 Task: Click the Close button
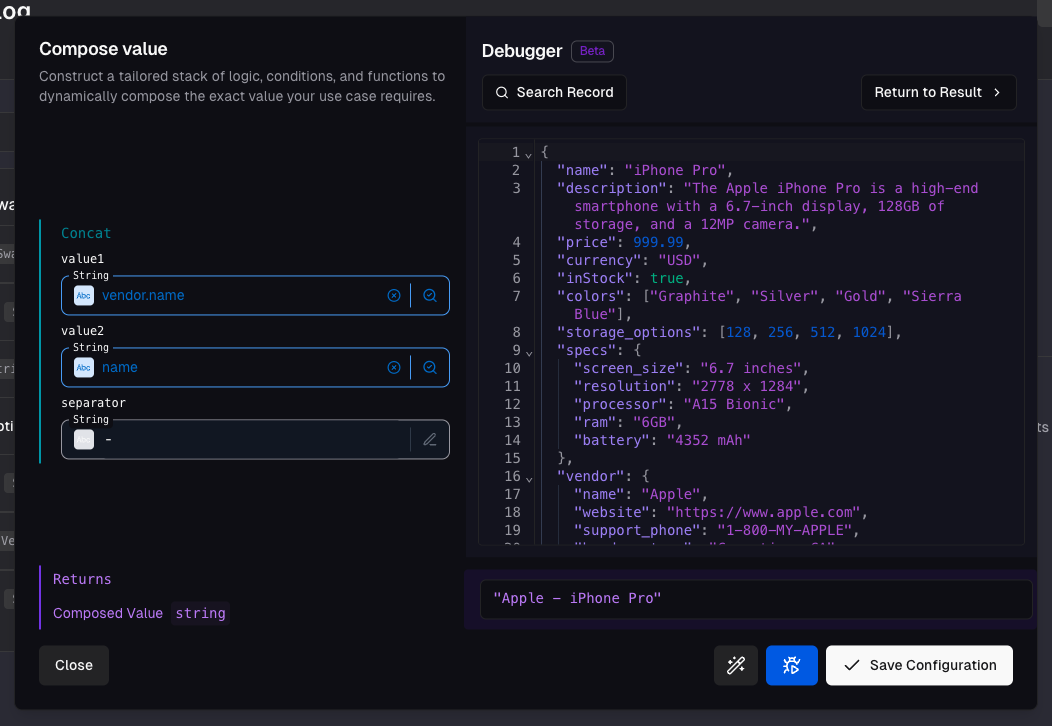73,665
